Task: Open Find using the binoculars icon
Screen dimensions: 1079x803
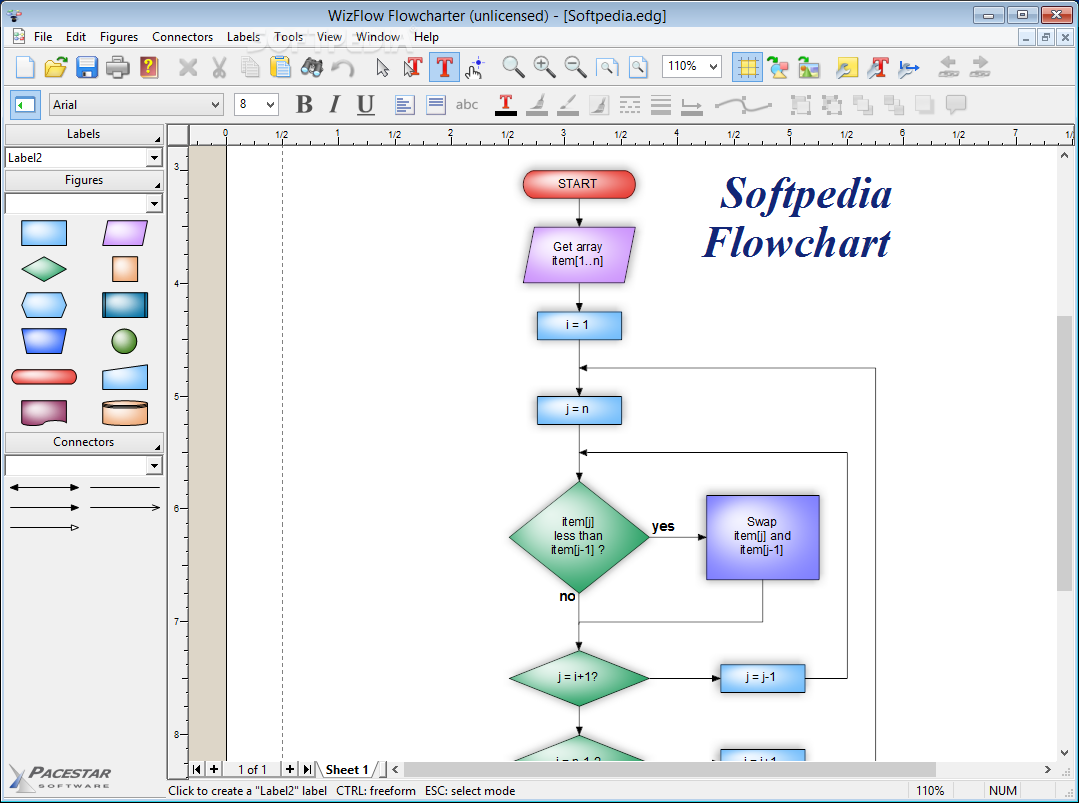Action: [x=312, y=67]
